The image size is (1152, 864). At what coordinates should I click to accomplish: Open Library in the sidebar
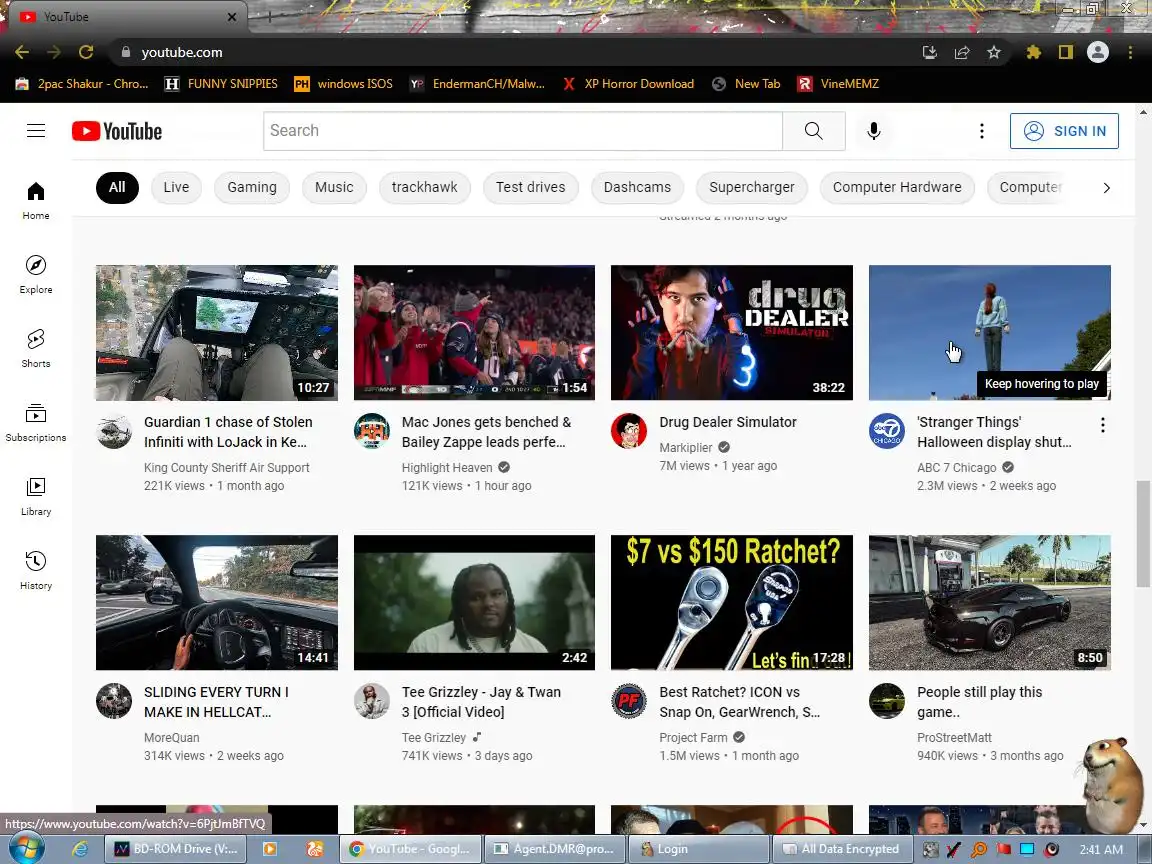point(36,497)
